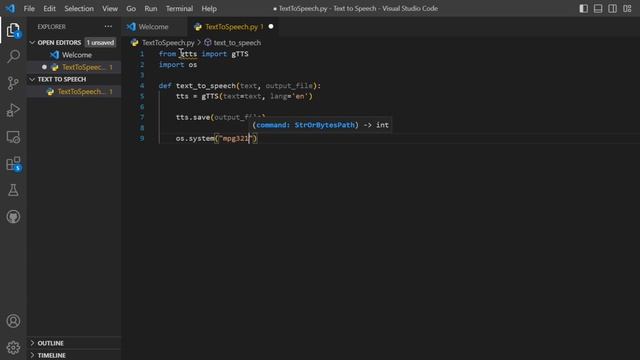This screenshot has width=640, height=360.
Task: Switch to the Welcome tab
Action: pos(154,27)
